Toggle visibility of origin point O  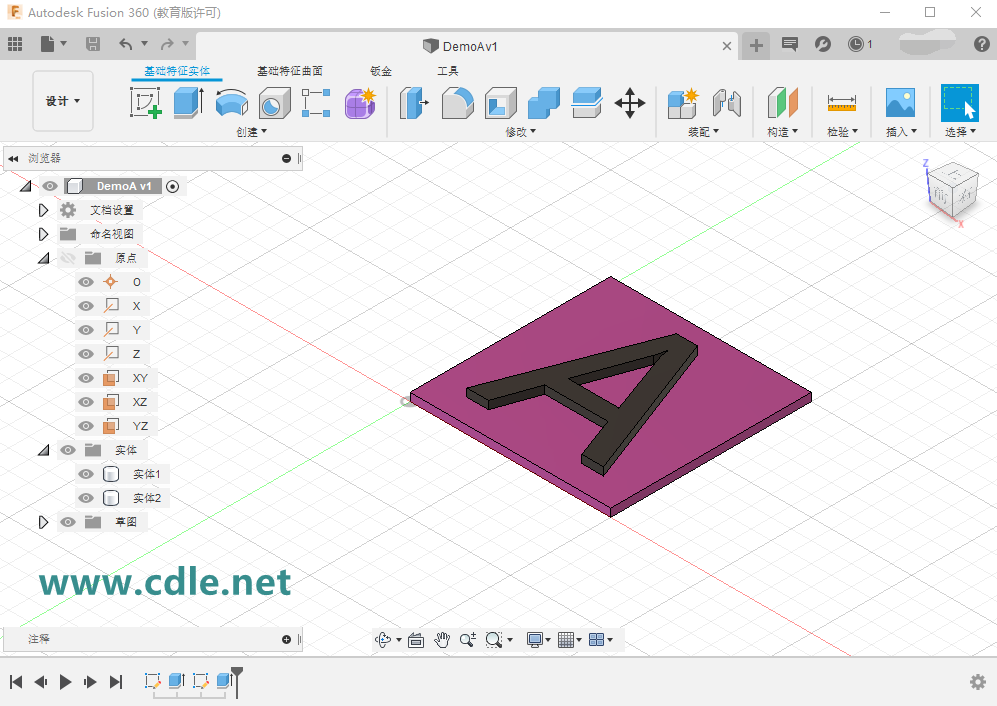[x=86, y=282]
